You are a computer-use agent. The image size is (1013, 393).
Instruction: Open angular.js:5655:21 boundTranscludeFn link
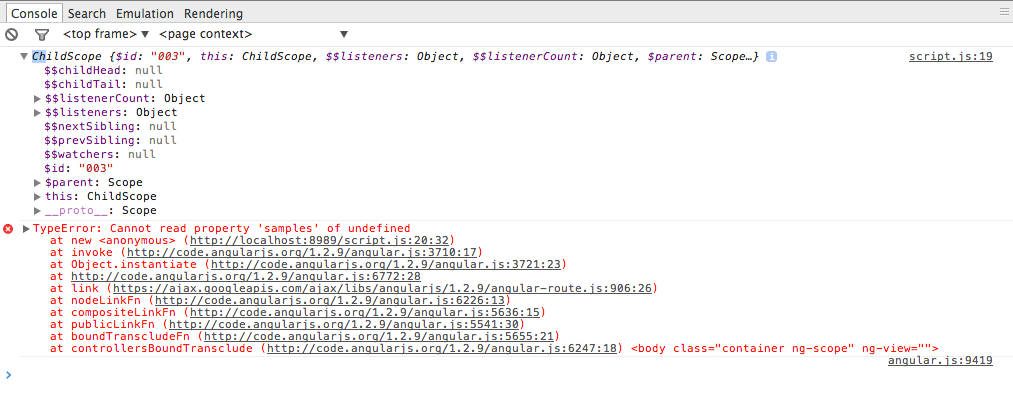(x=379, y=337)
